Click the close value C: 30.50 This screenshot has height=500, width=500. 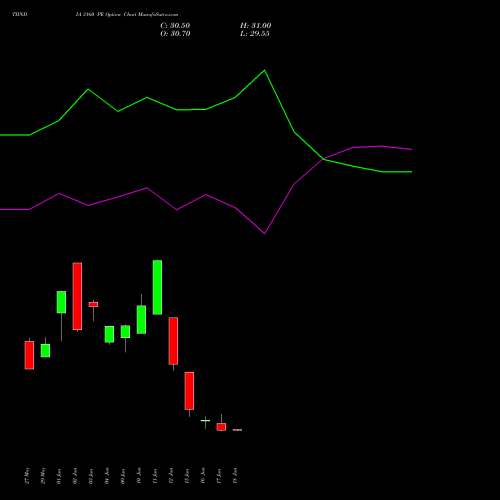pyautogui.click(x=175, y=26)
